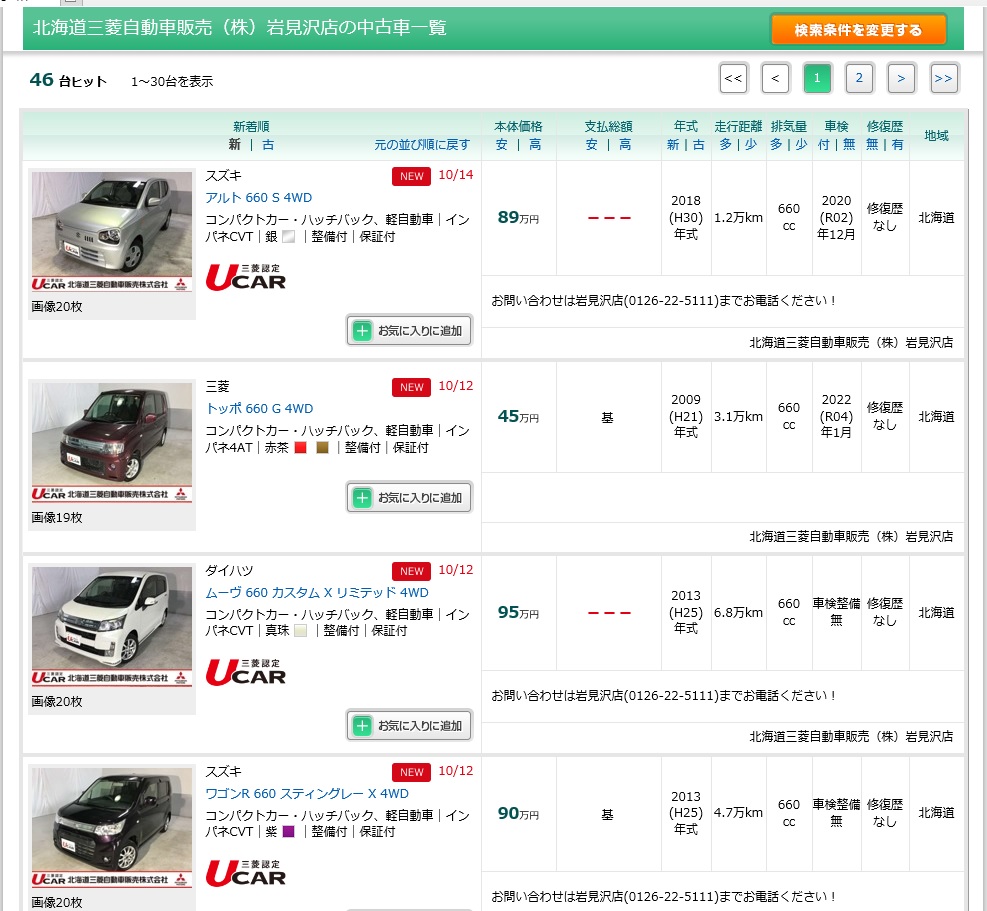This screenshot has width=987, height=911.
Task: Sort 本体価格 by 安 (cheapest)
Action: 502,145
